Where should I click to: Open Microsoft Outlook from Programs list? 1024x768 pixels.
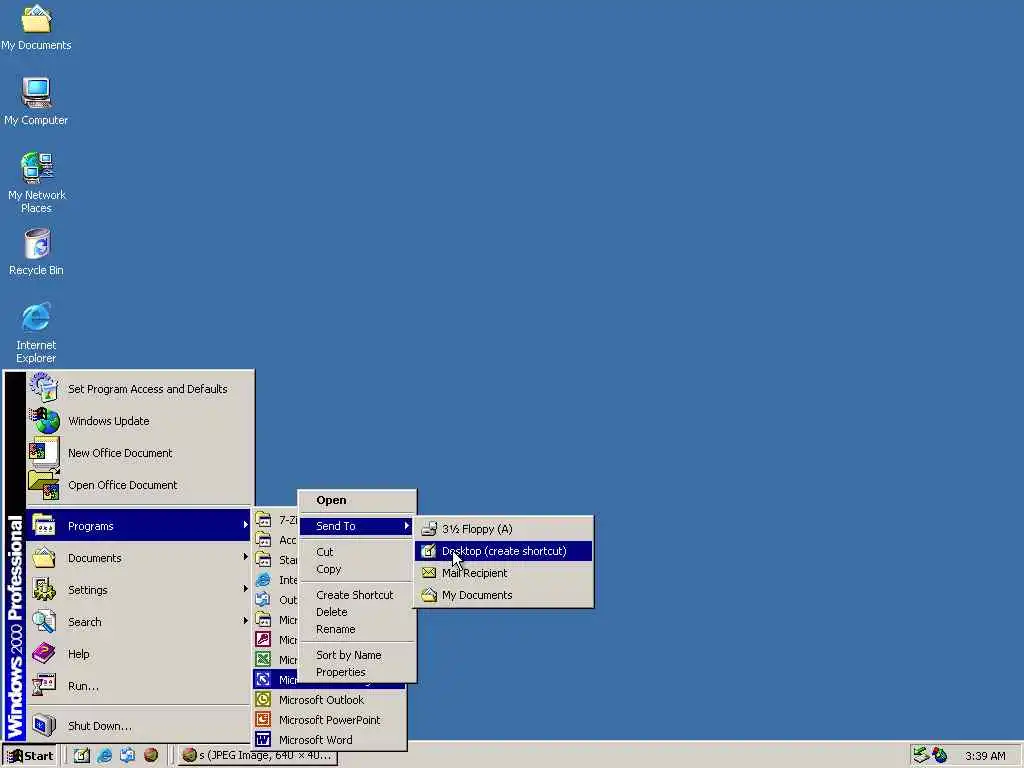pyautogui.click(x=329, y=699)
